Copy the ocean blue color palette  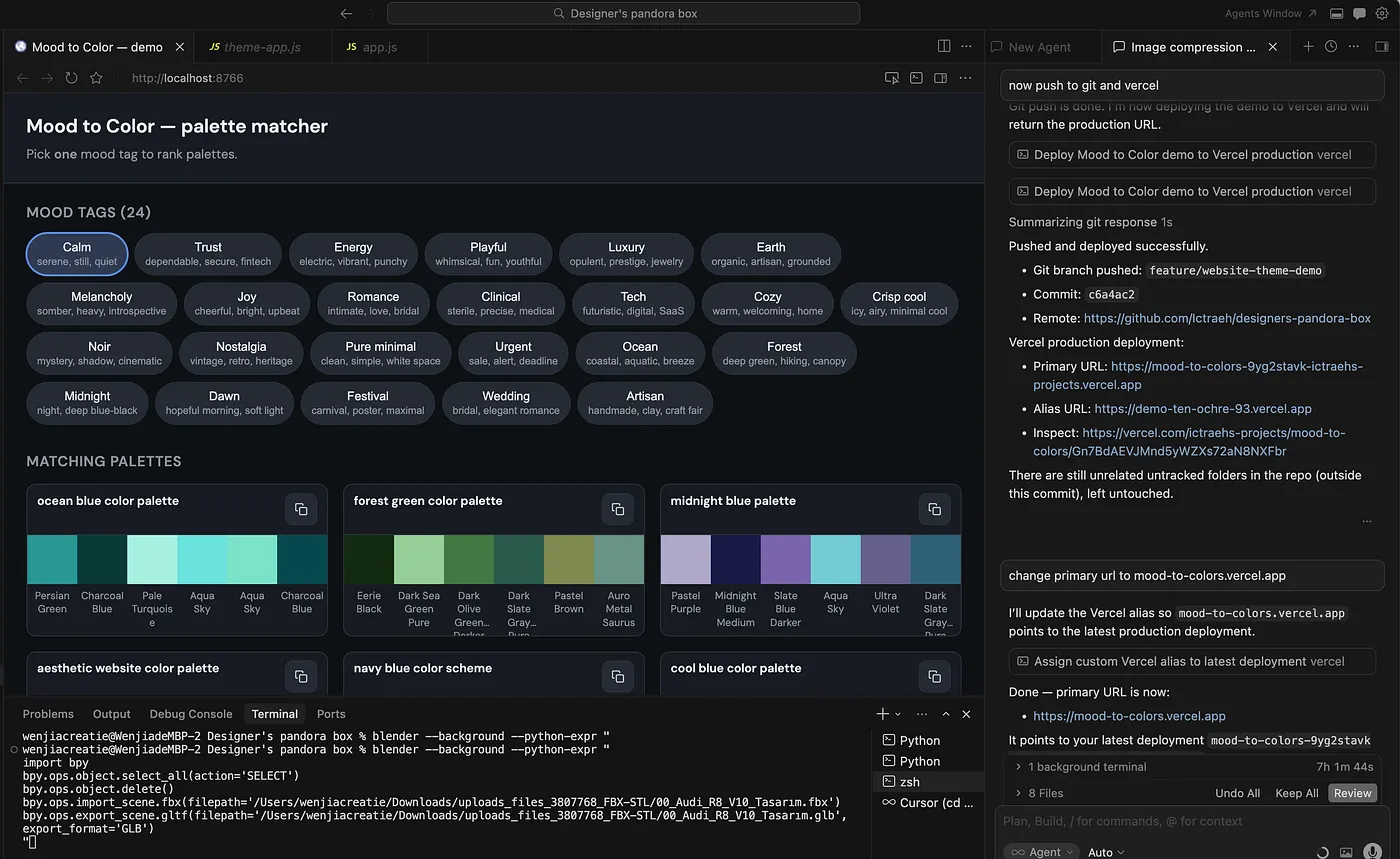301,509
